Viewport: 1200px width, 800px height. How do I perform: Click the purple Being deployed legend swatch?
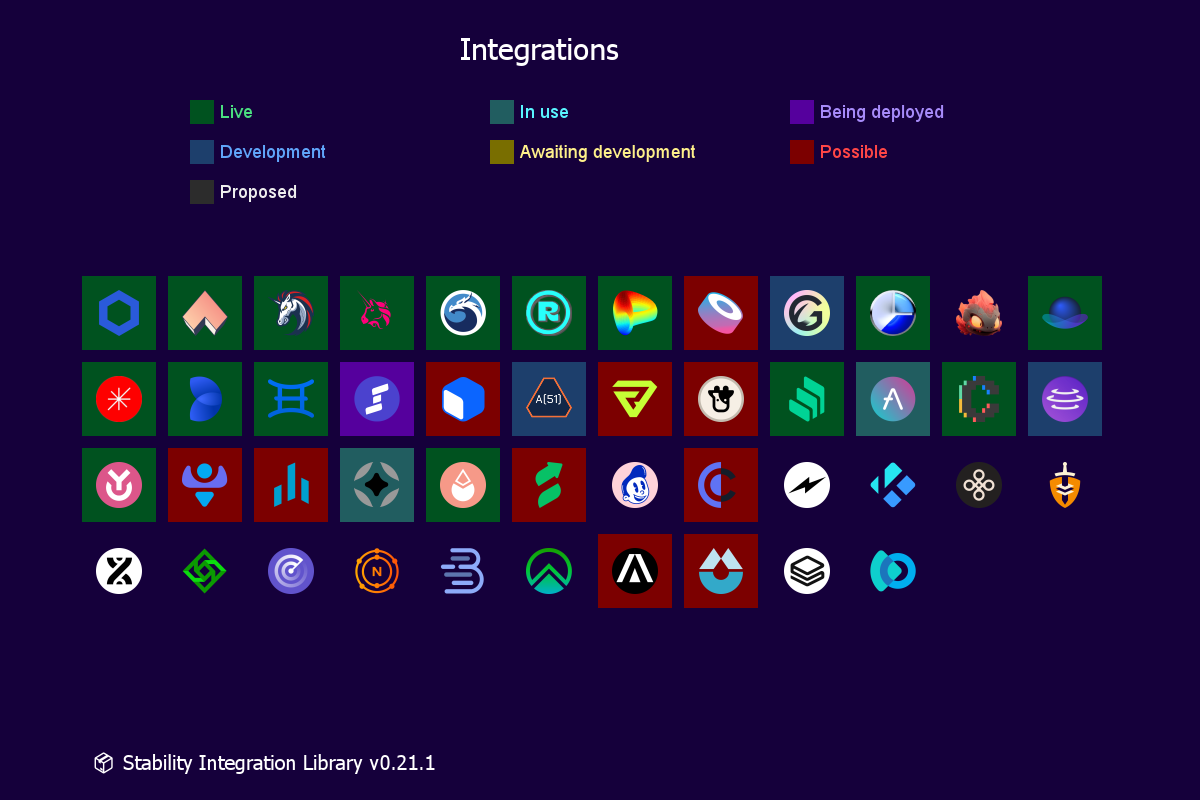802,112
